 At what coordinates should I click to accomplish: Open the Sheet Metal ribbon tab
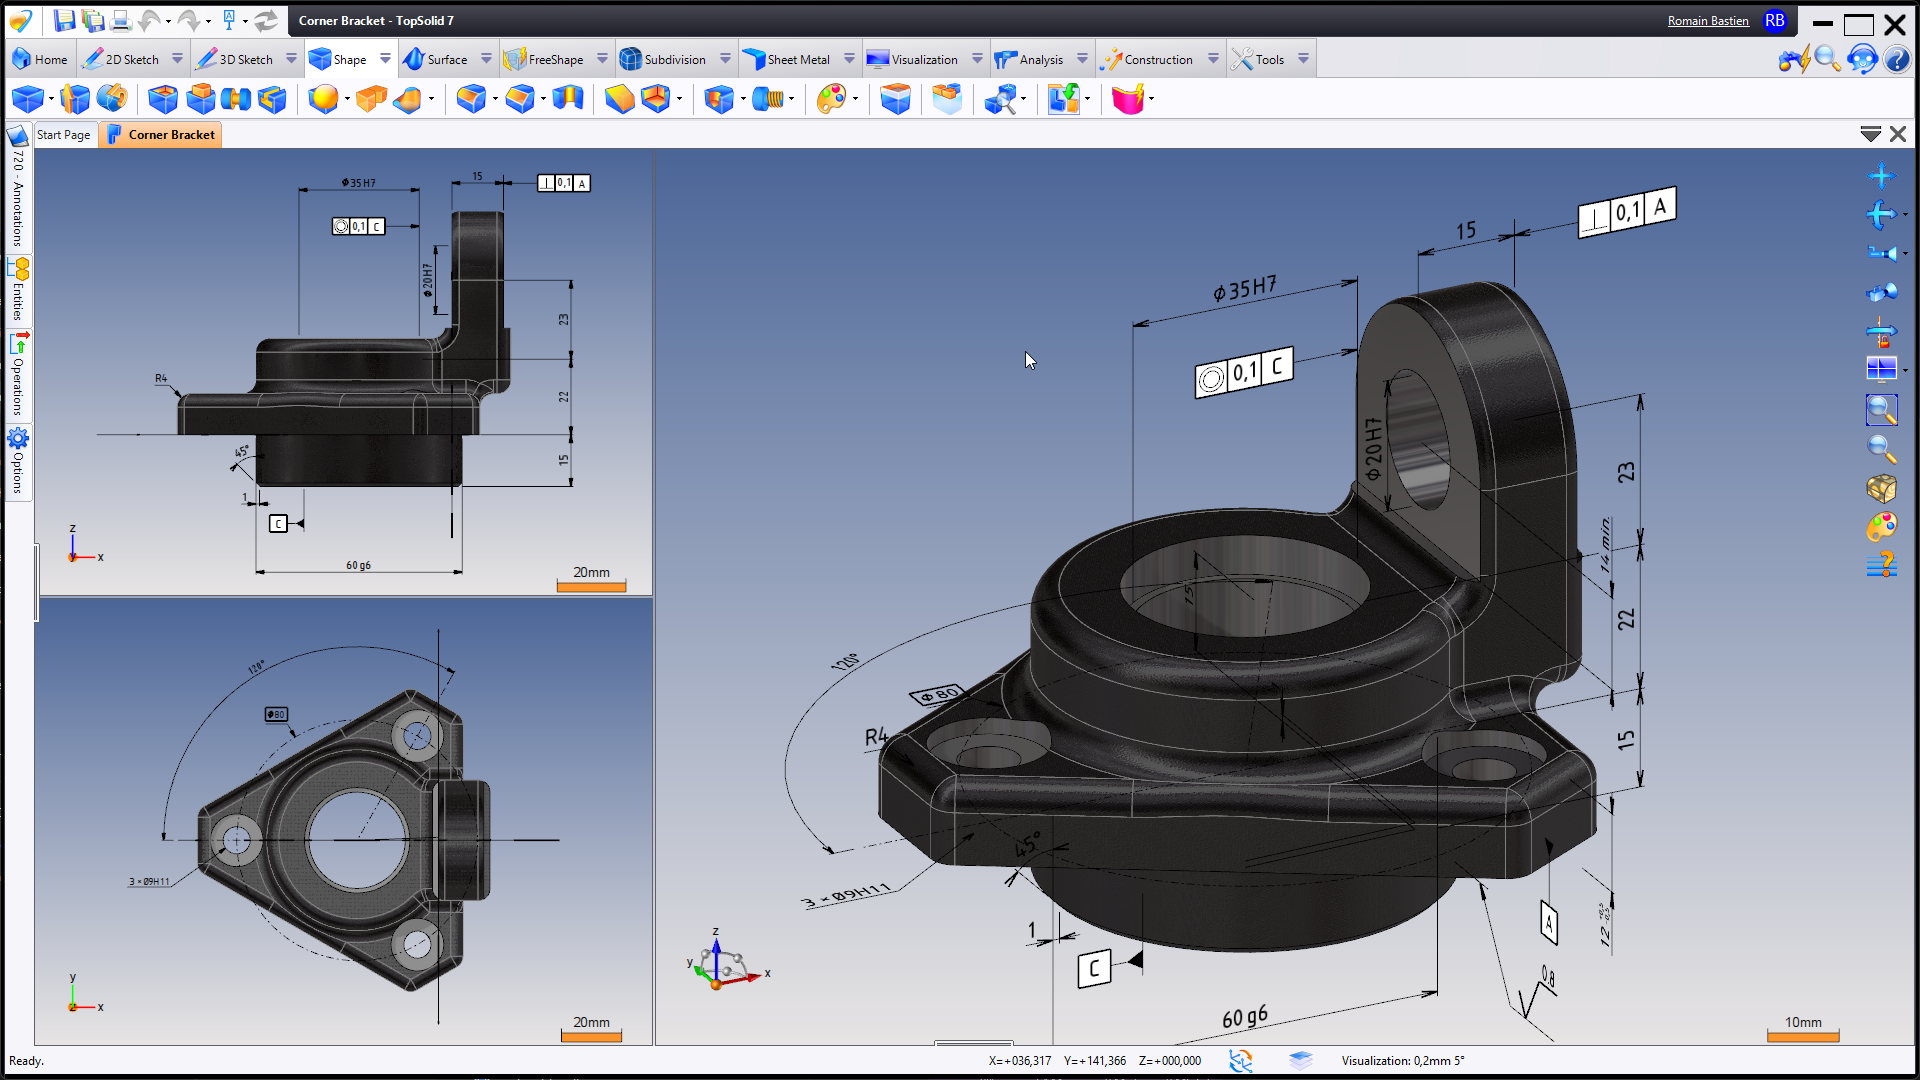coord(797,59)
